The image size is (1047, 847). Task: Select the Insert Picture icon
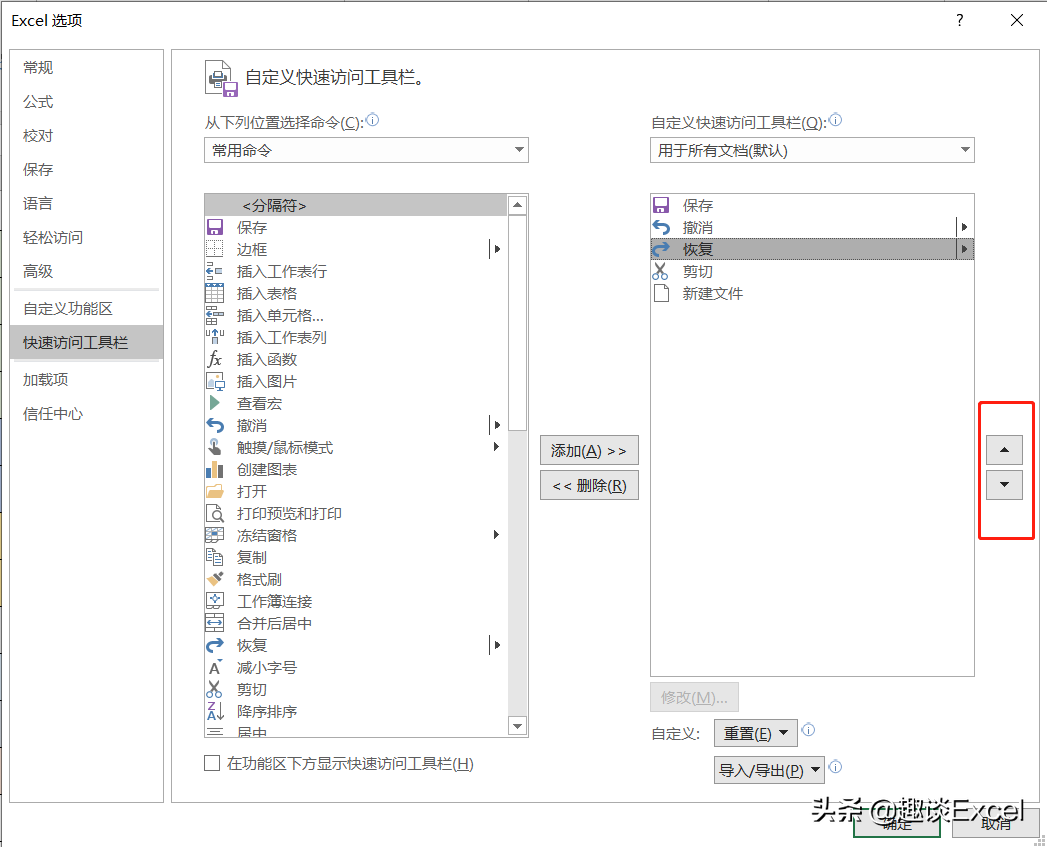214,381
